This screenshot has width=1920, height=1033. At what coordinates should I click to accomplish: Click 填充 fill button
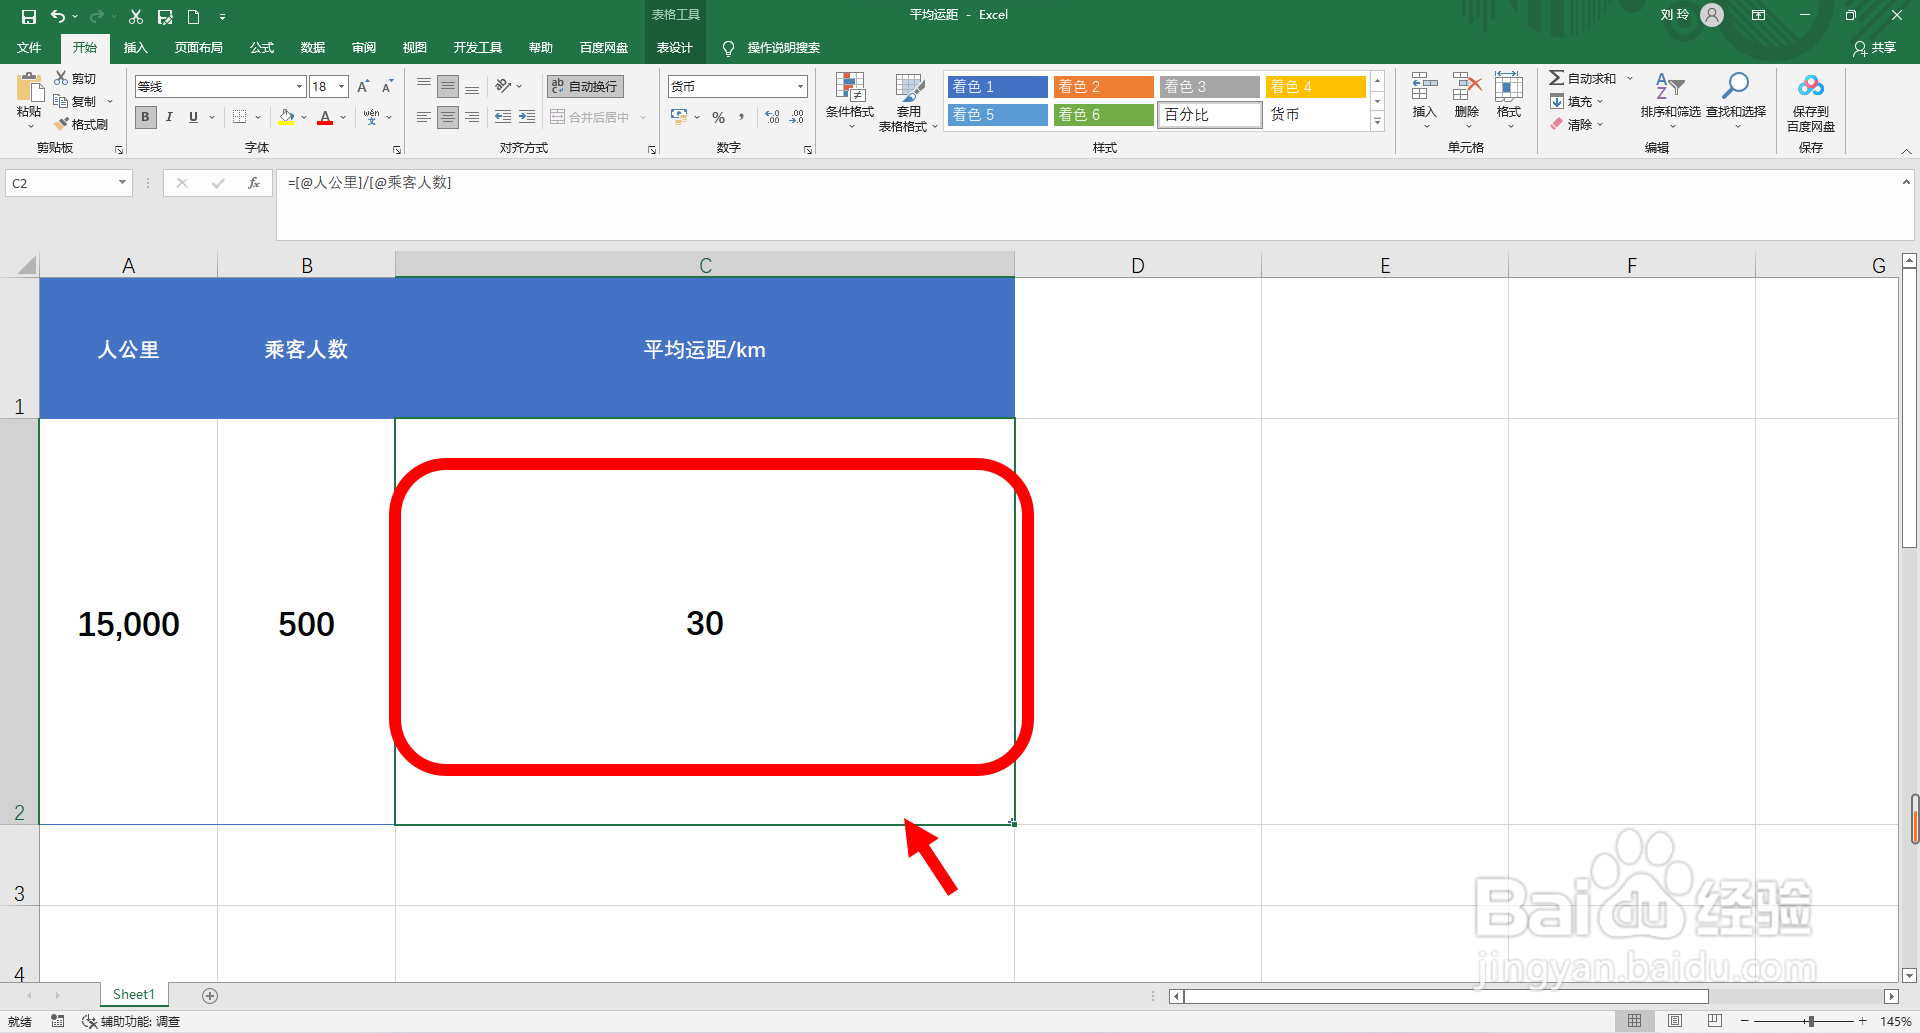pyautogui.click(x=1576, y=101)
